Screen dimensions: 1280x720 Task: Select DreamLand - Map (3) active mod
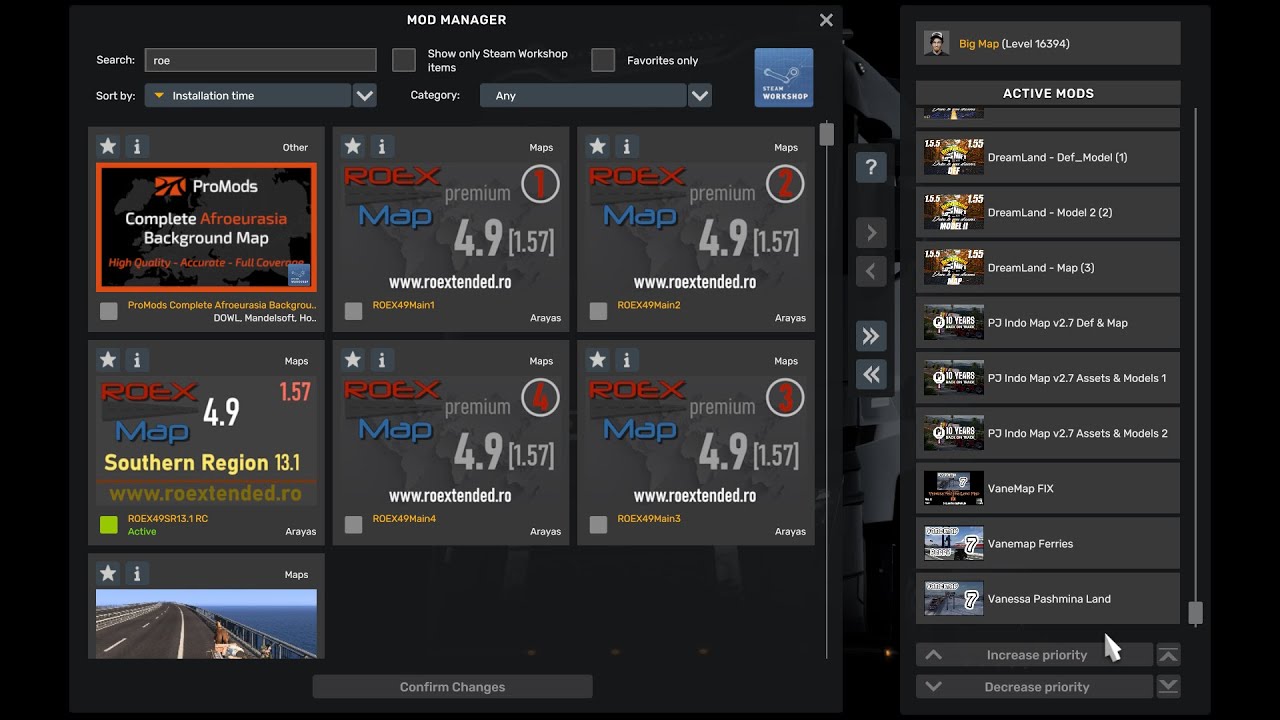point(1048,267)
